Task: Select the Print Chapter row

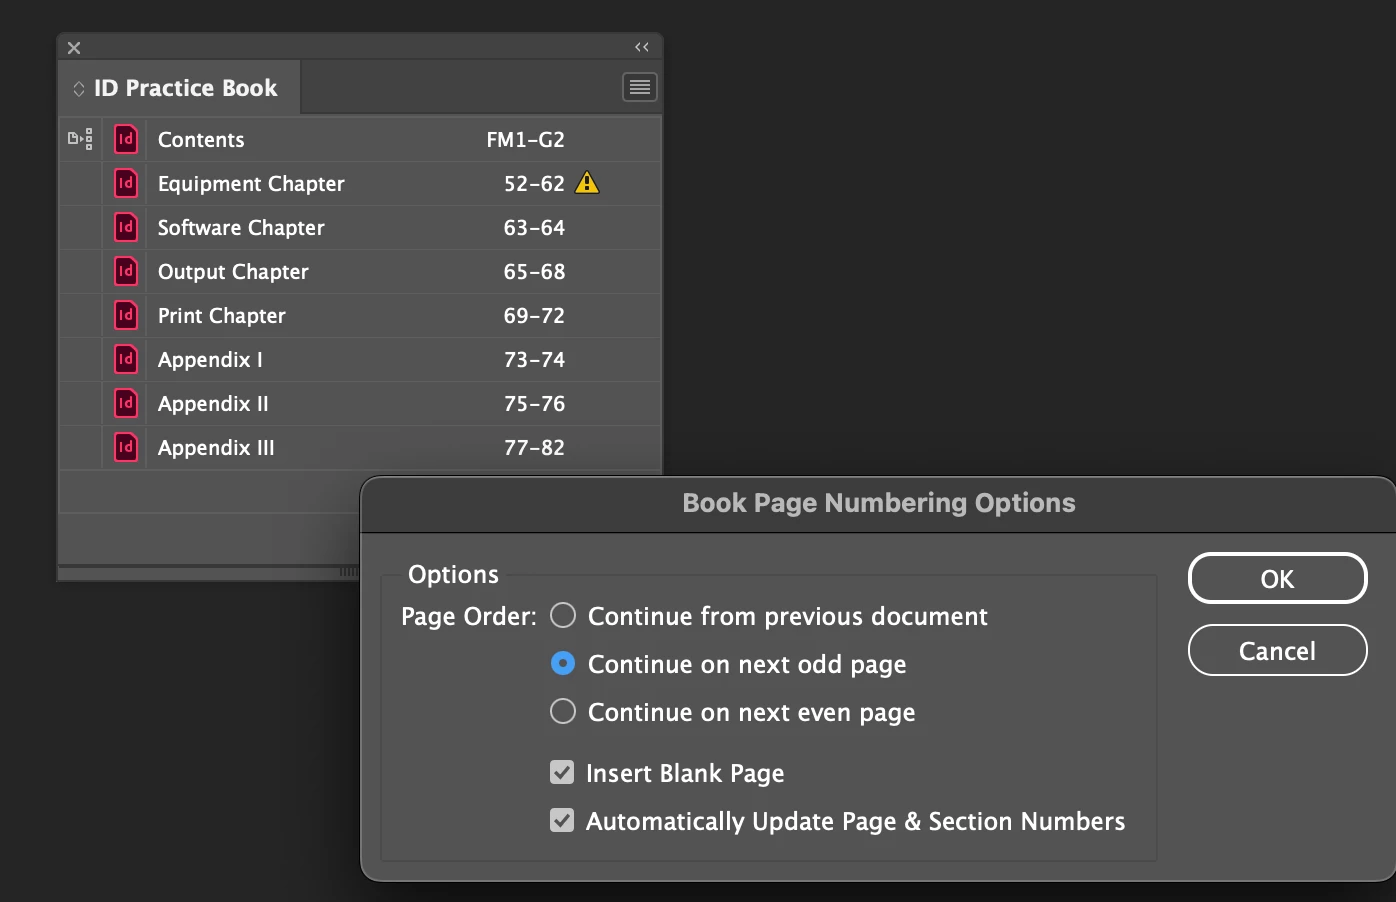Action: (x=360, y=315)
